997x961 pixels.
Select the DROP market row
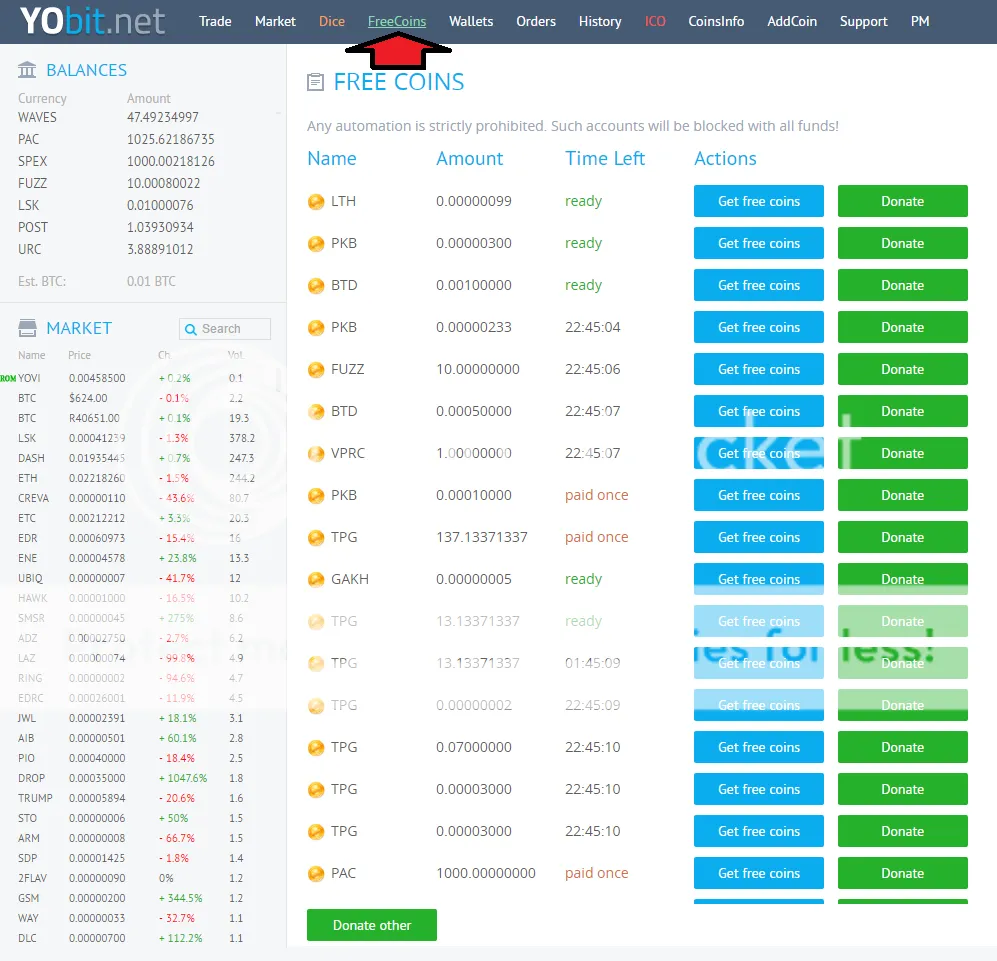pyautogui.click(x=136, y=778)
